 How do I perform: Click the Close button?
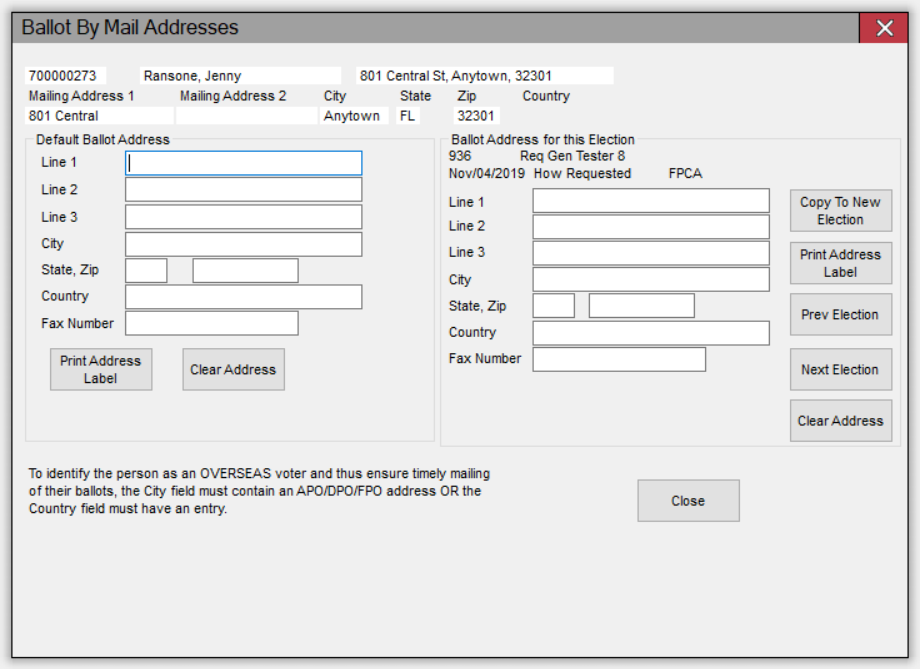tap(688, 501)
